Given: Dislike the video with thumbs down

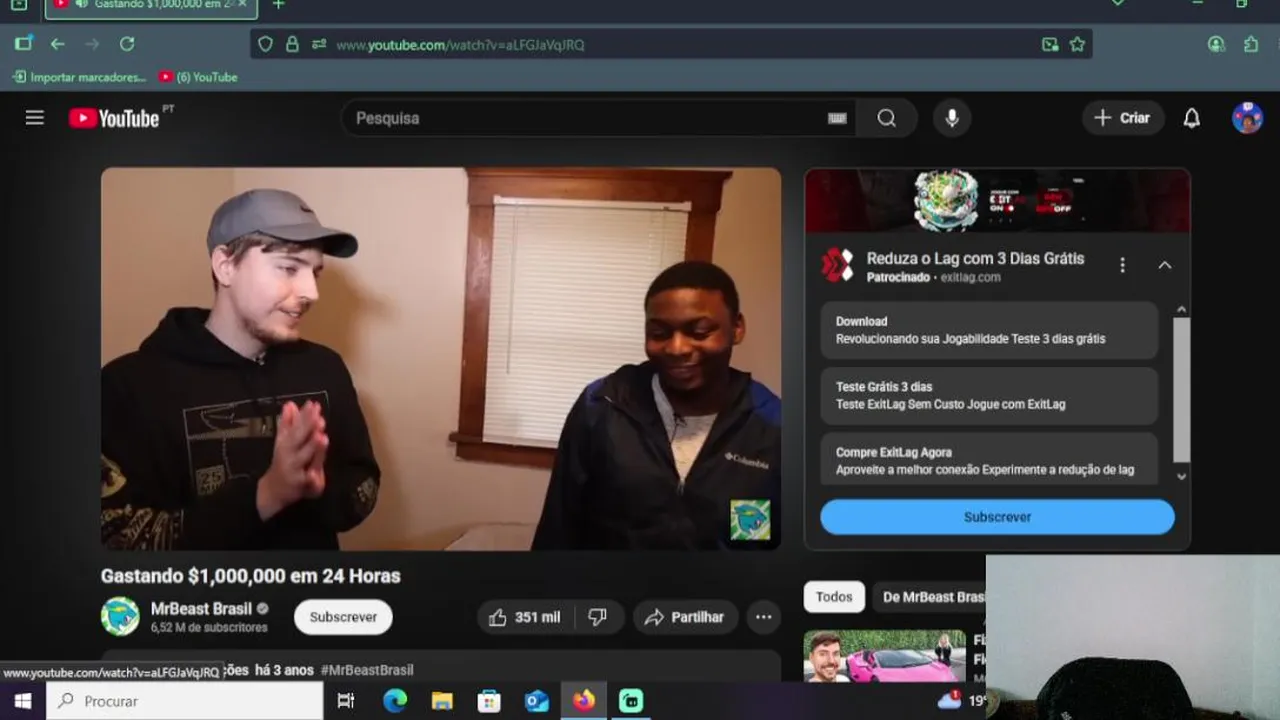Looking at the screenshot, I should [x=598, y=617].
